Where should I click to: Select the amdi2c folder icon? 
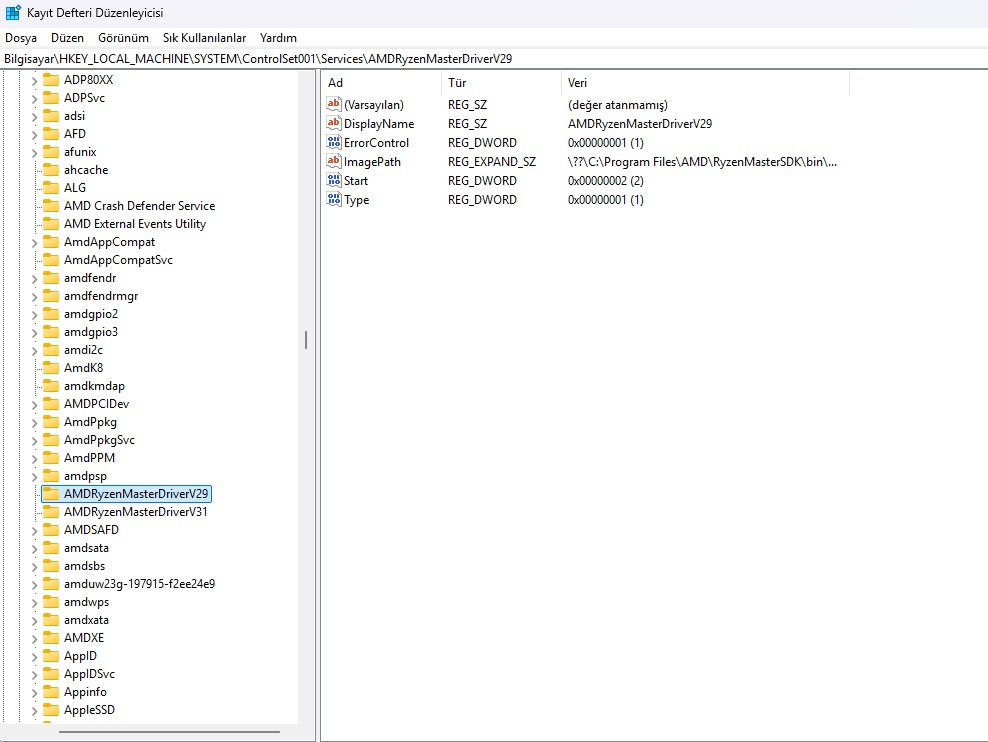pyautogui.click(x=50, y=350)
